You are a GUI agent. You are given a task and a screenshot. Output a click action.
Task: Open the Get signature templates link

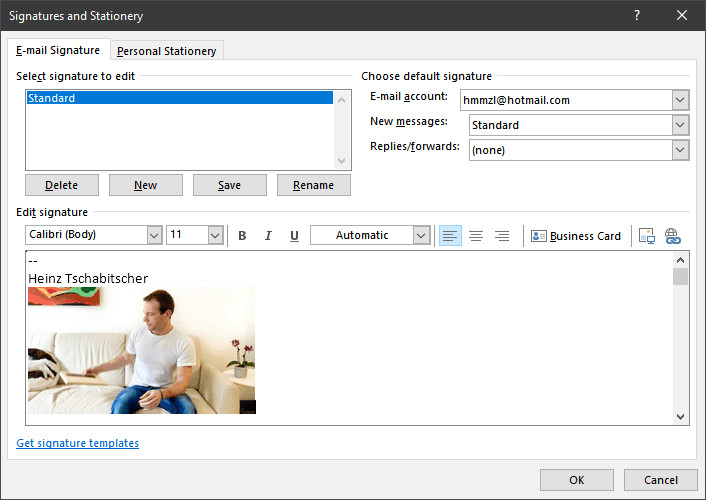pos(77,443)
